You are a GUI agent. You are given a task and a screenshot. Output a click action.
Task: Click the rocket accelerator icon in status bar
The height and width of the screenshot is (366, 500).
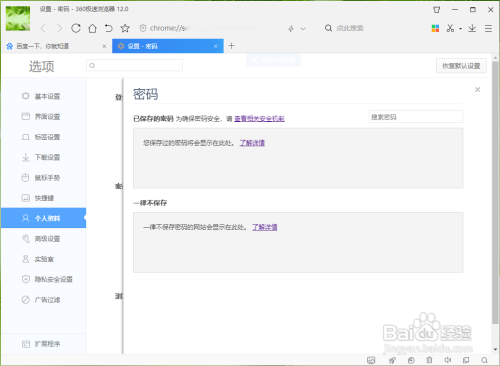coord(392,360)
